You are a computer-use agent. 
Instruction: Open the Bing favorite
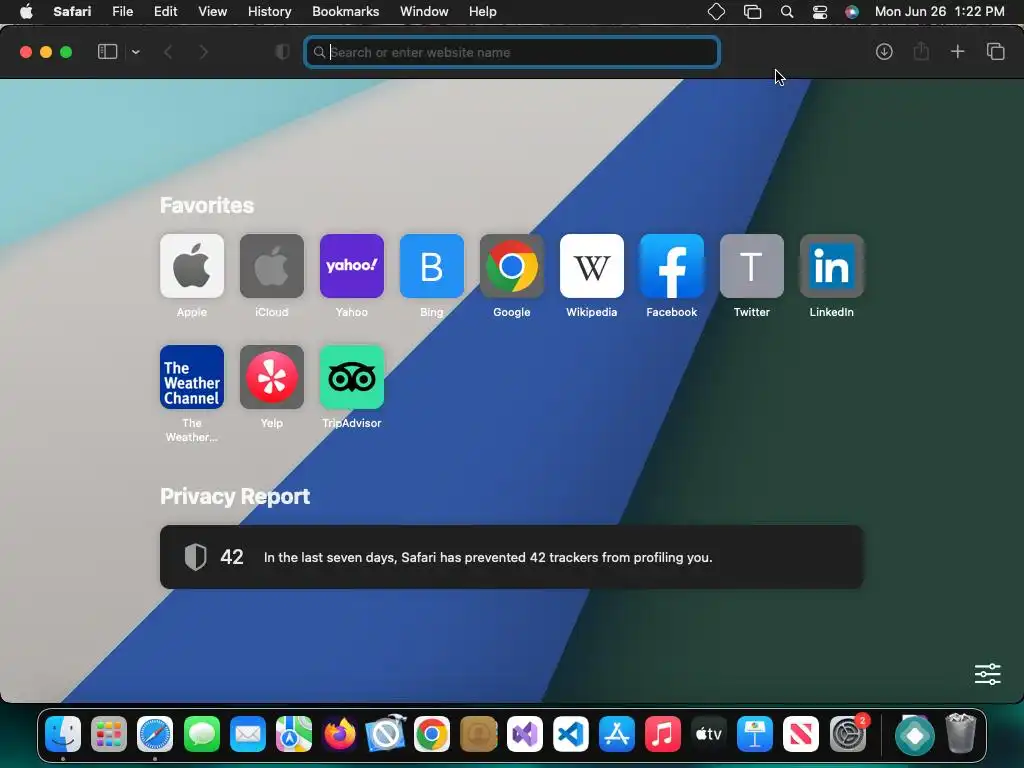pos(432,266)
